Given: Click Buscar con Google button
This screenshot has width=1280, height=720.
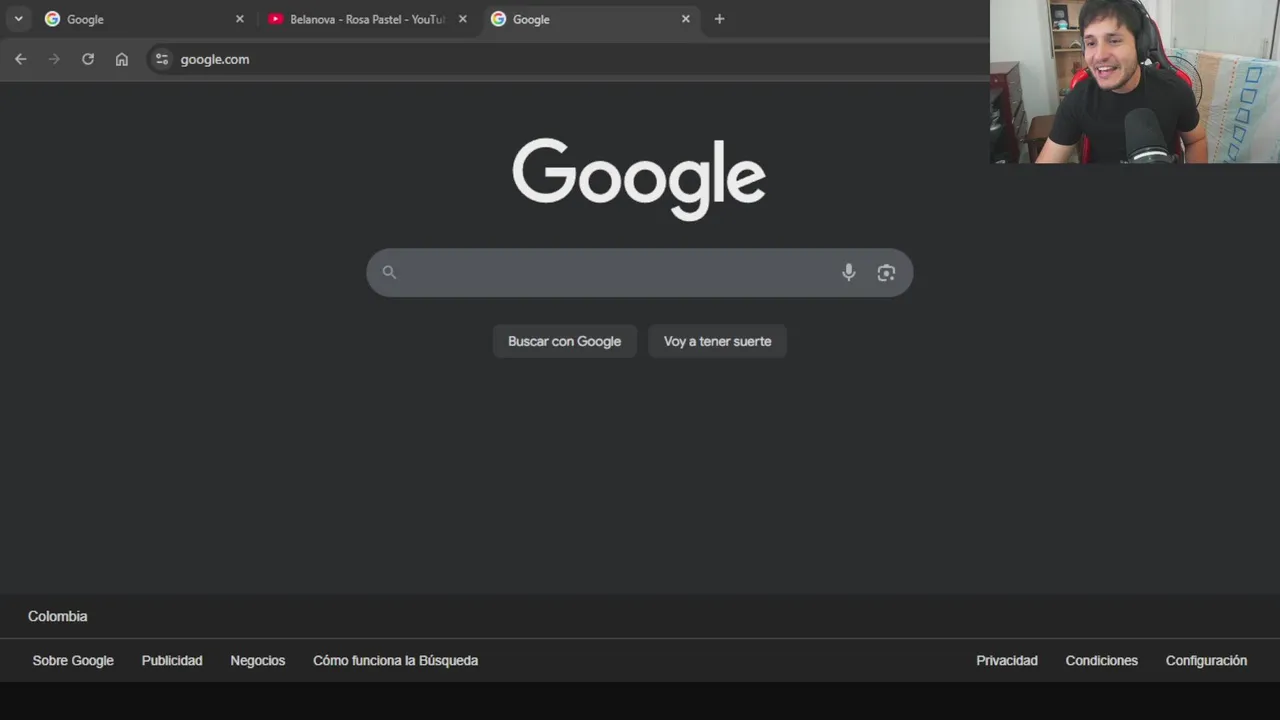Looking at the screenshot, I should coord(564,341).
